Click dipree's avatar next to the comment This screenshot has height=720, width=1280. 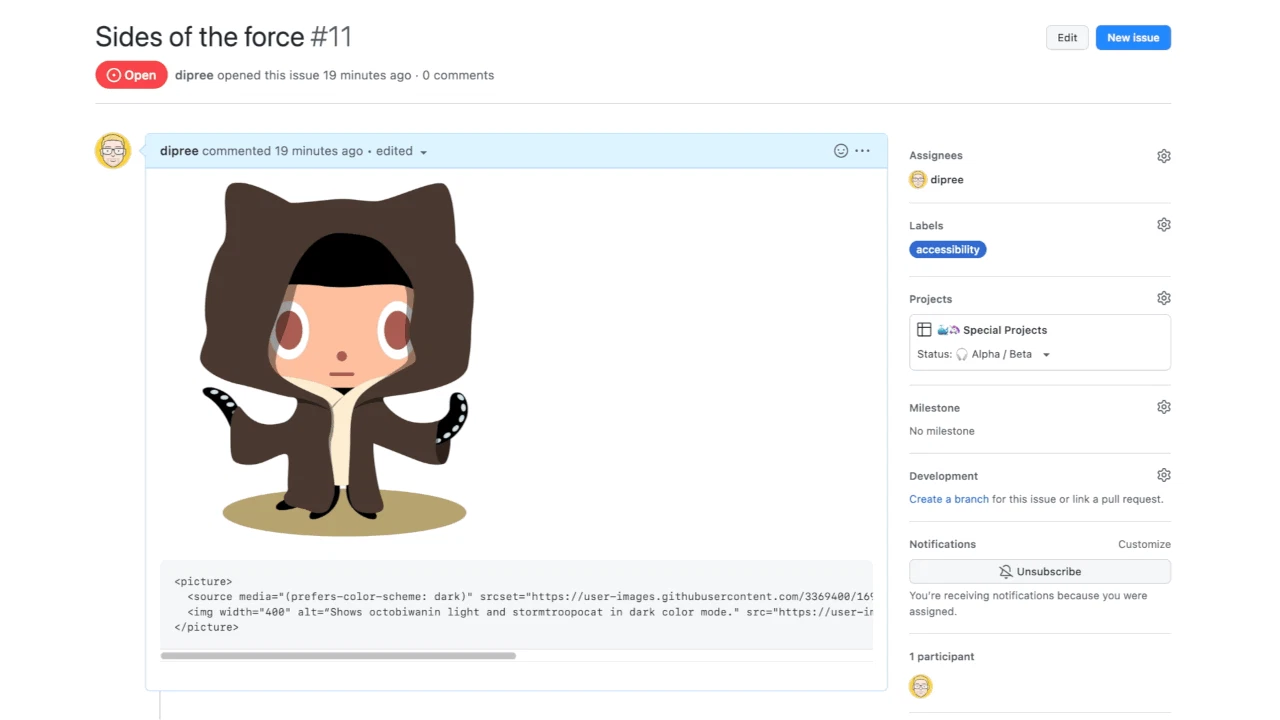click(113, 150)
